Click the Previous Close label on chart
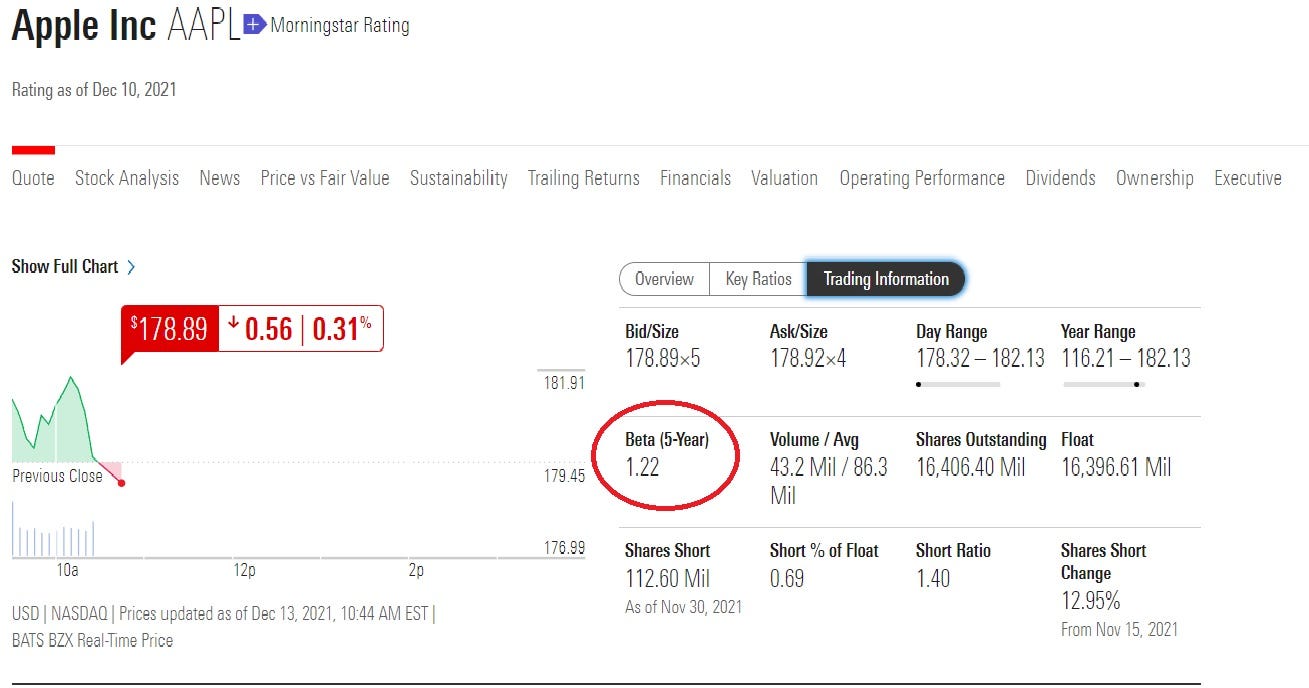Viewport: 1309px width, 688px height. [57, 476]
